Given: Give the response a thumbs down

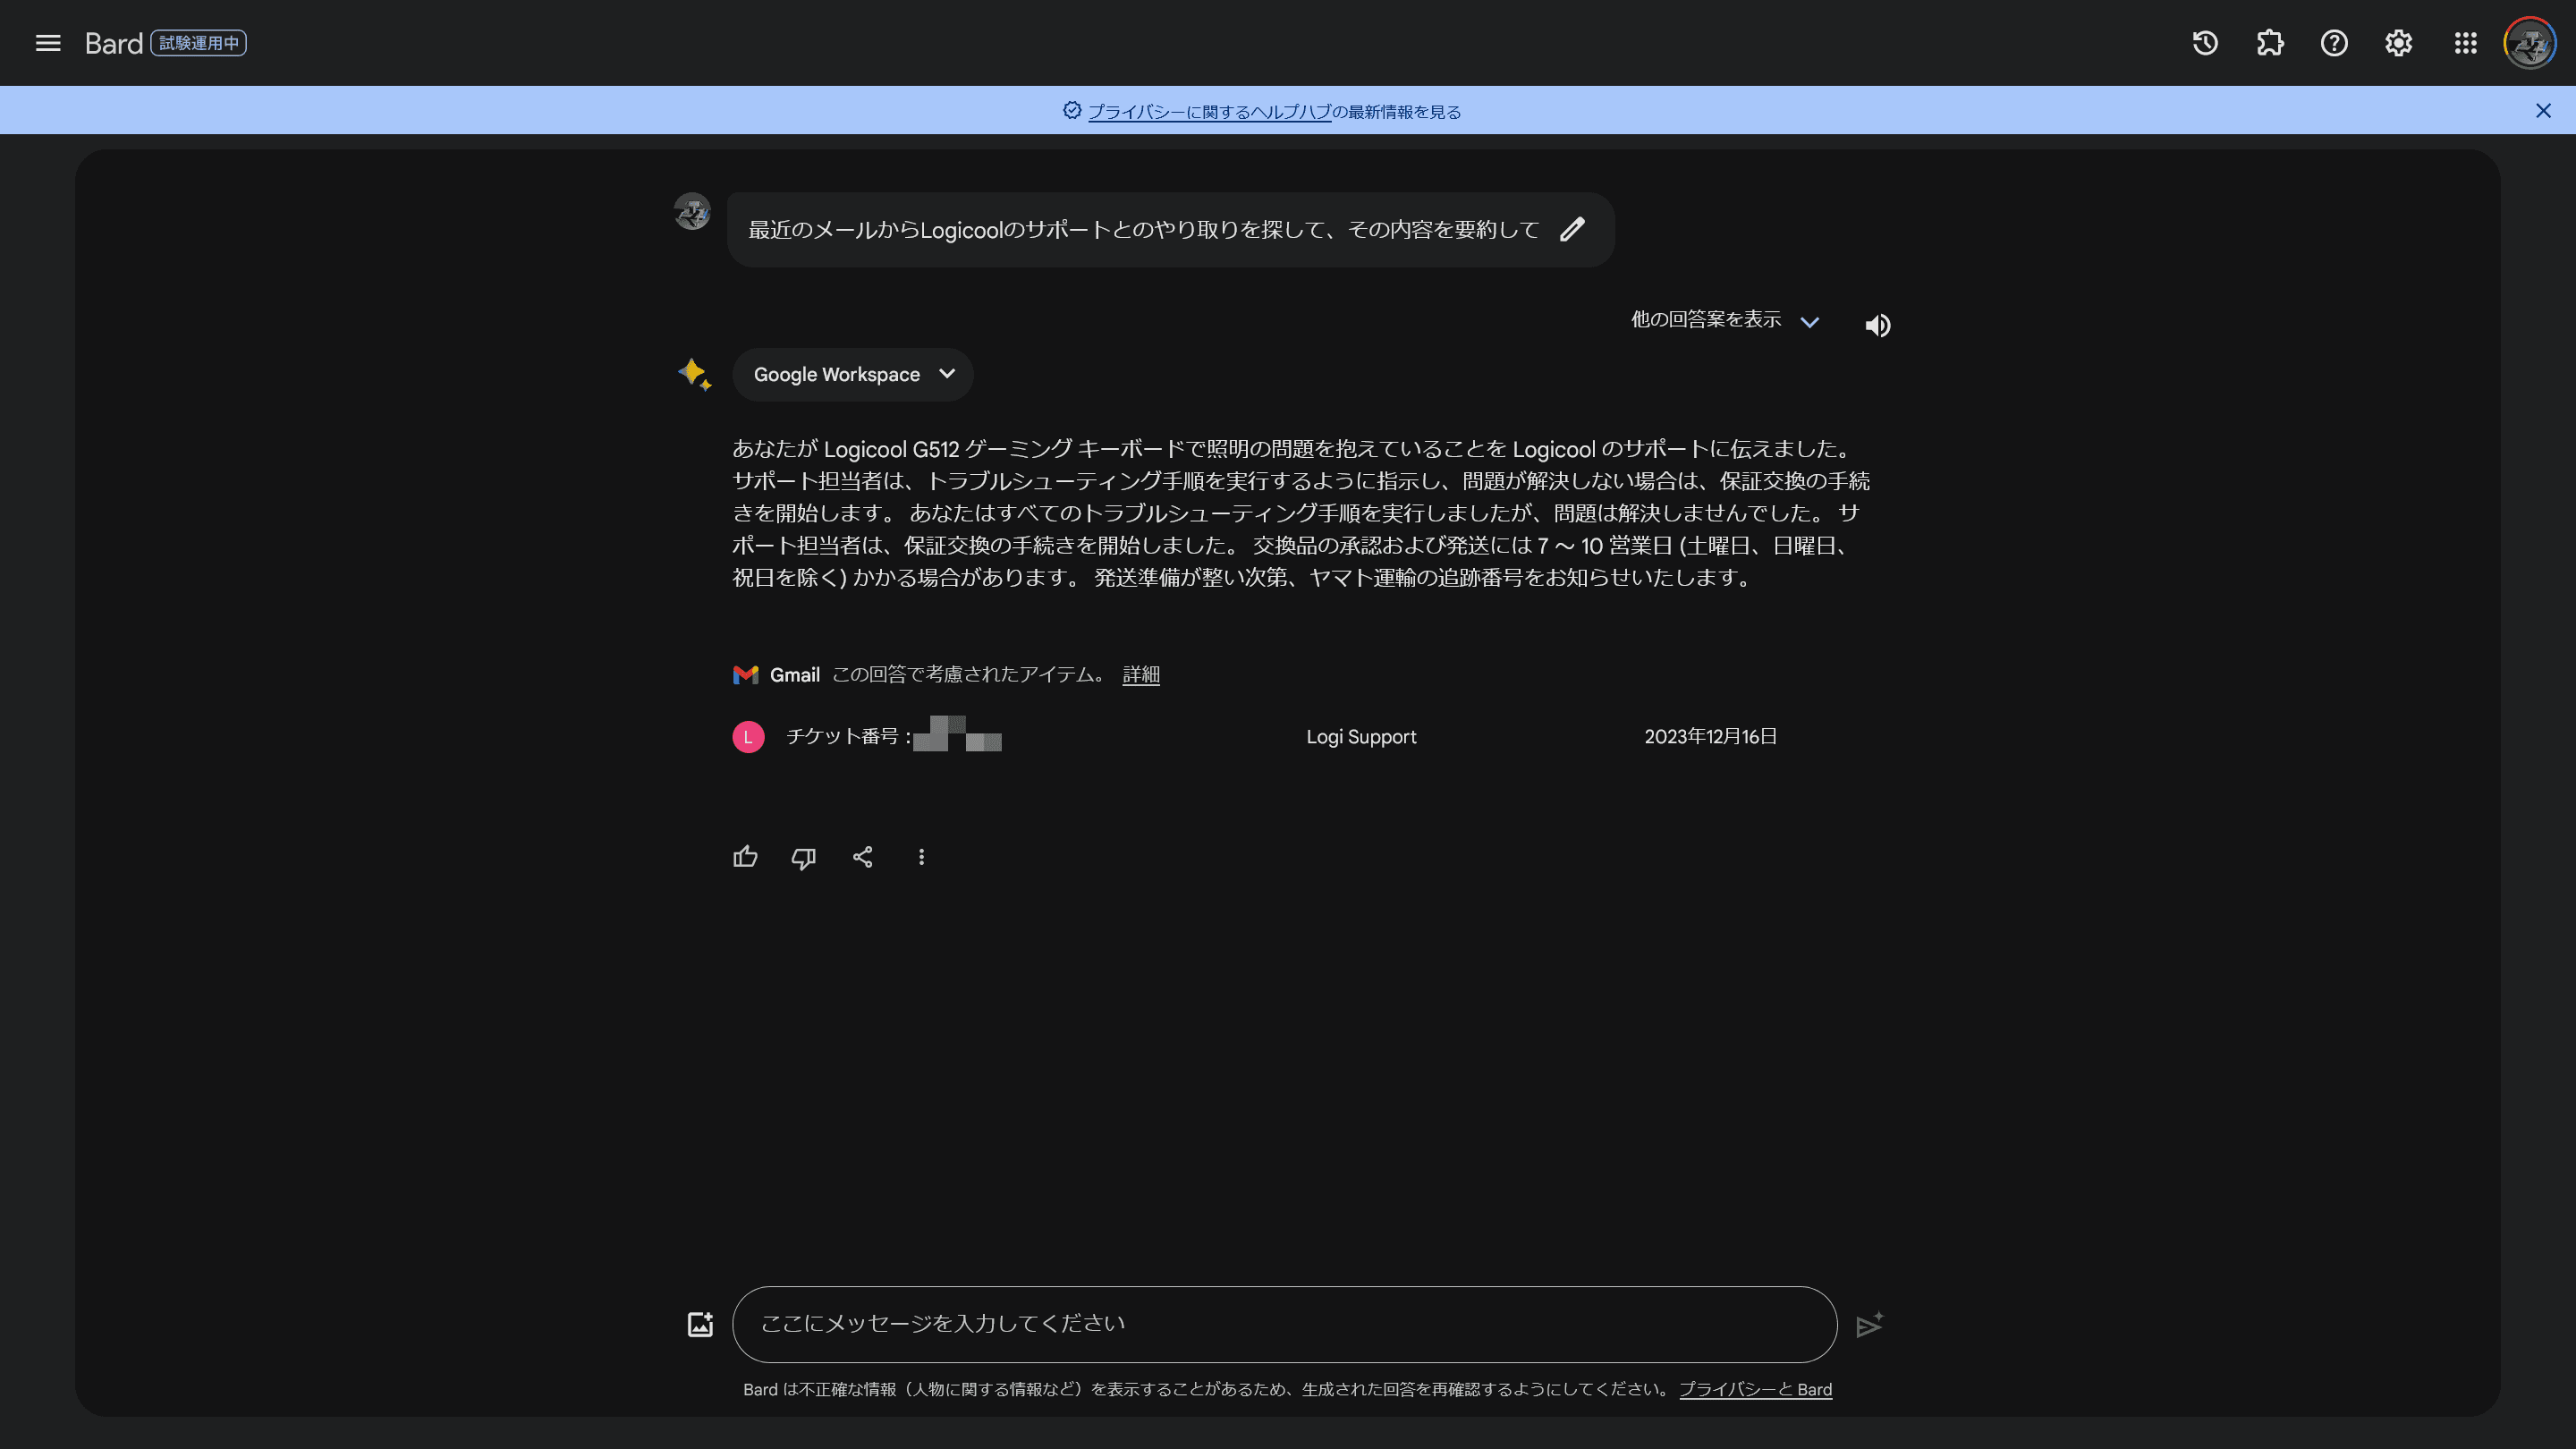Looking at the screenshot, I should click(x=803, y=858).
